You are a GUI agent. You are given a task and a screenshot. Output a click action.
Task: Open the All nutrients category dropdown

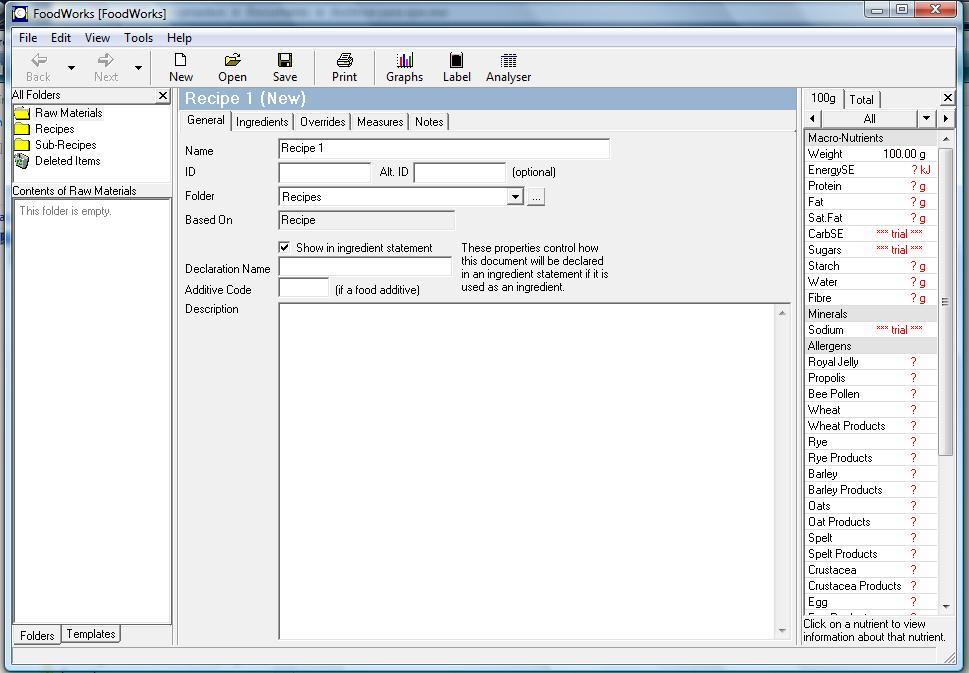point(925,118)
